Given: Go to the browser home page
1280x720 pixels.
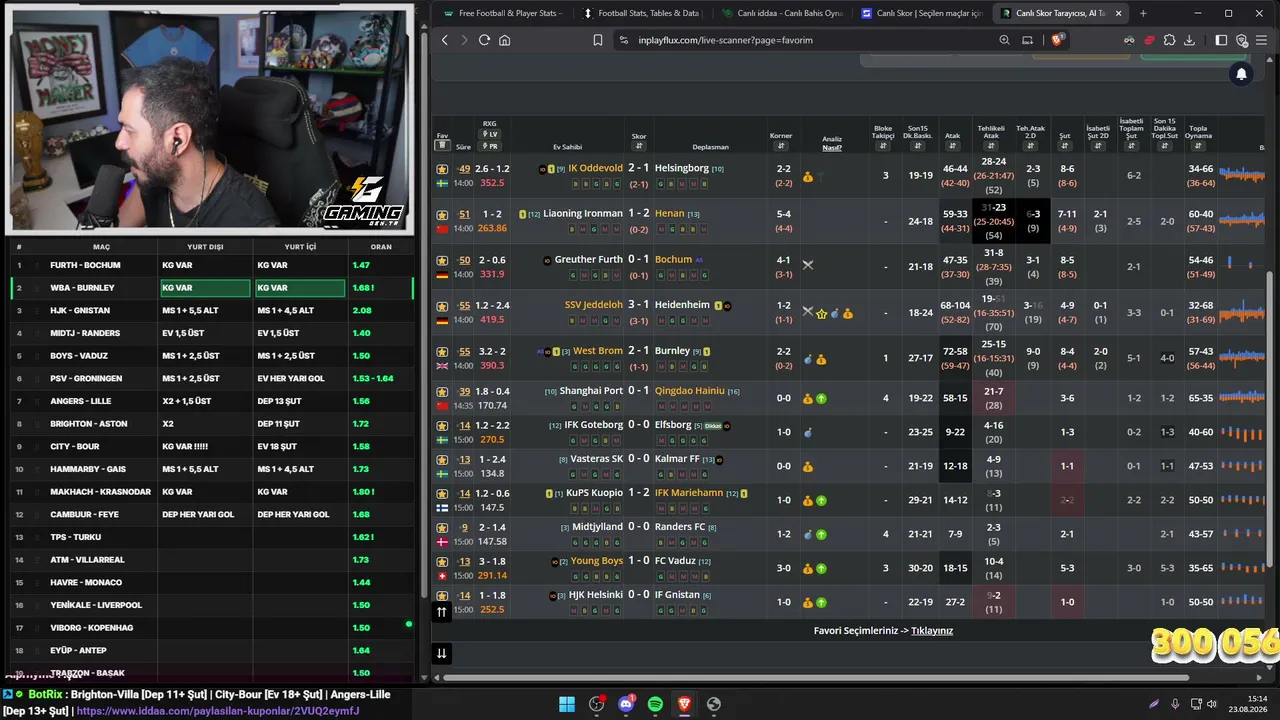Looking at the screenshot, I should [x=505, y=40].
